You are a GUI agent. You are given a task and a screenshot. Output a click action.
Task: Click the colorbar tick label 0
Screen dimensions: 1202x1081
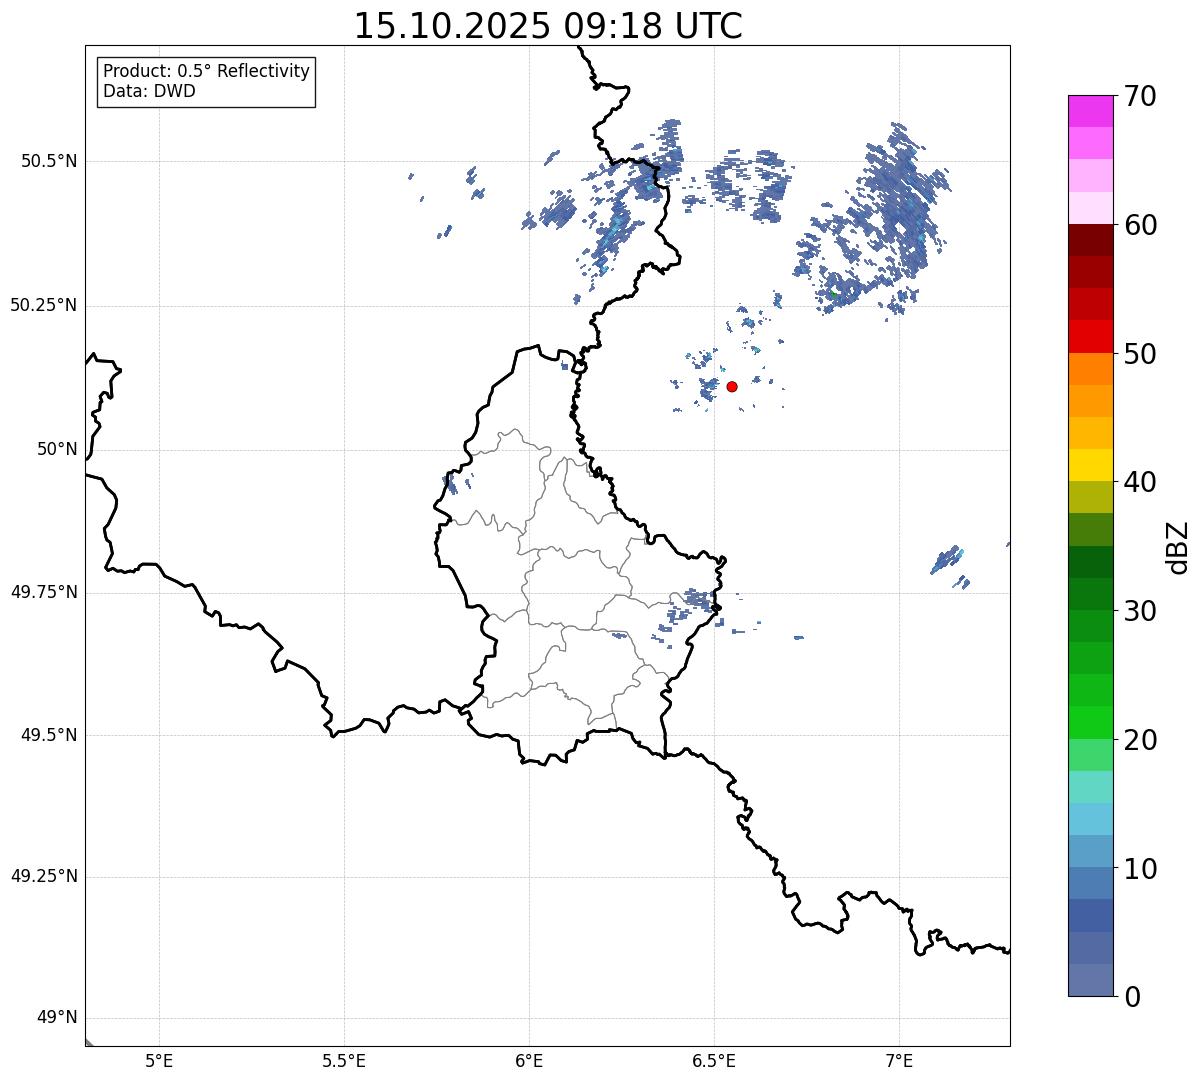tap(1132, 996)
